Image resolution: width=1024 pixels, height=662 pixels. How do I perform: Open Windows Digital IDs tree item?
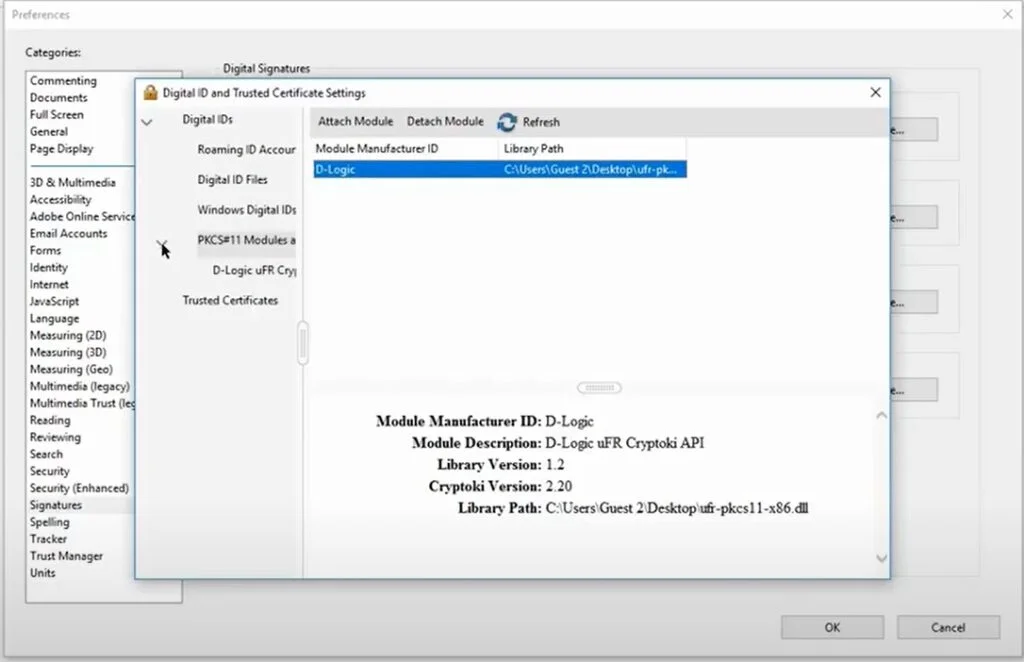[x=247, y=210]
